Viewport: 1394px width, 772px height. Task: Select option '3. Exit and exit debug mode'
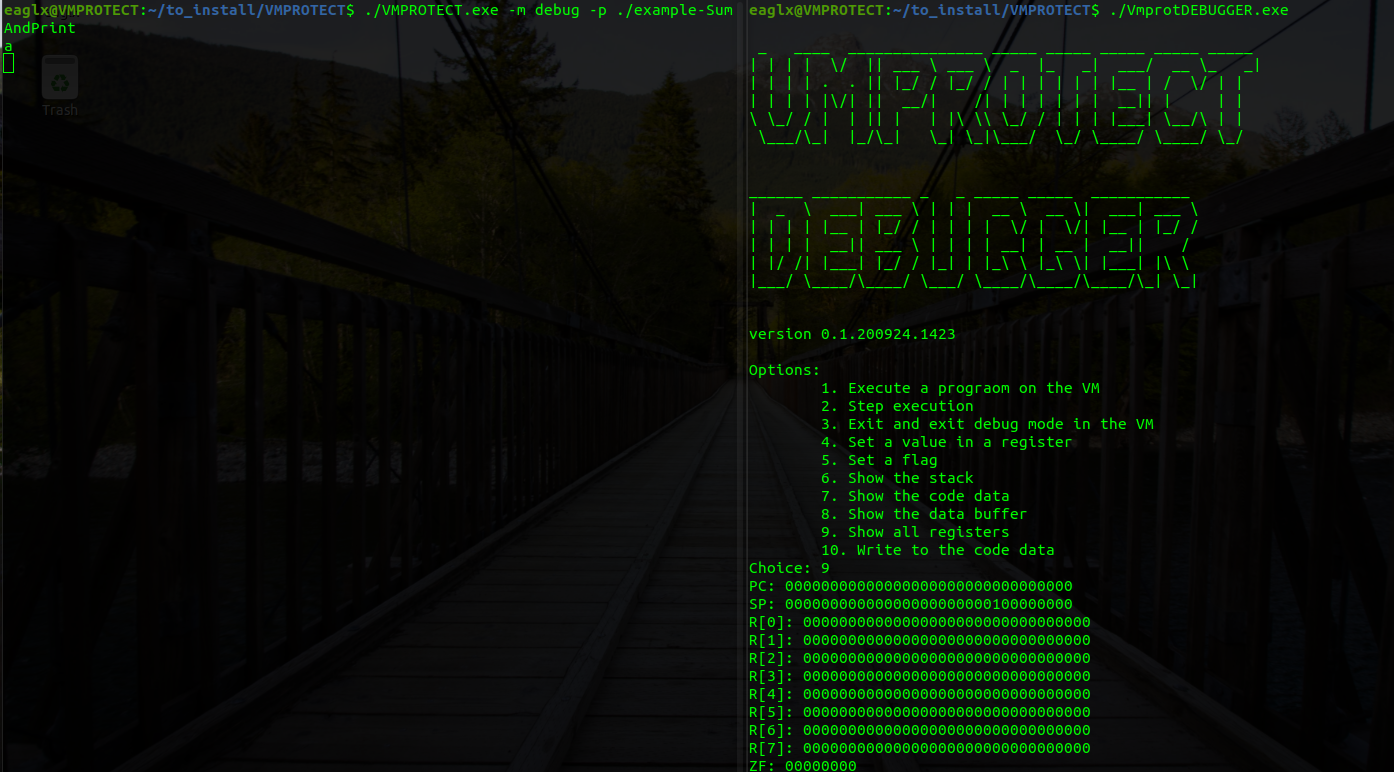(x=987, y=424)
